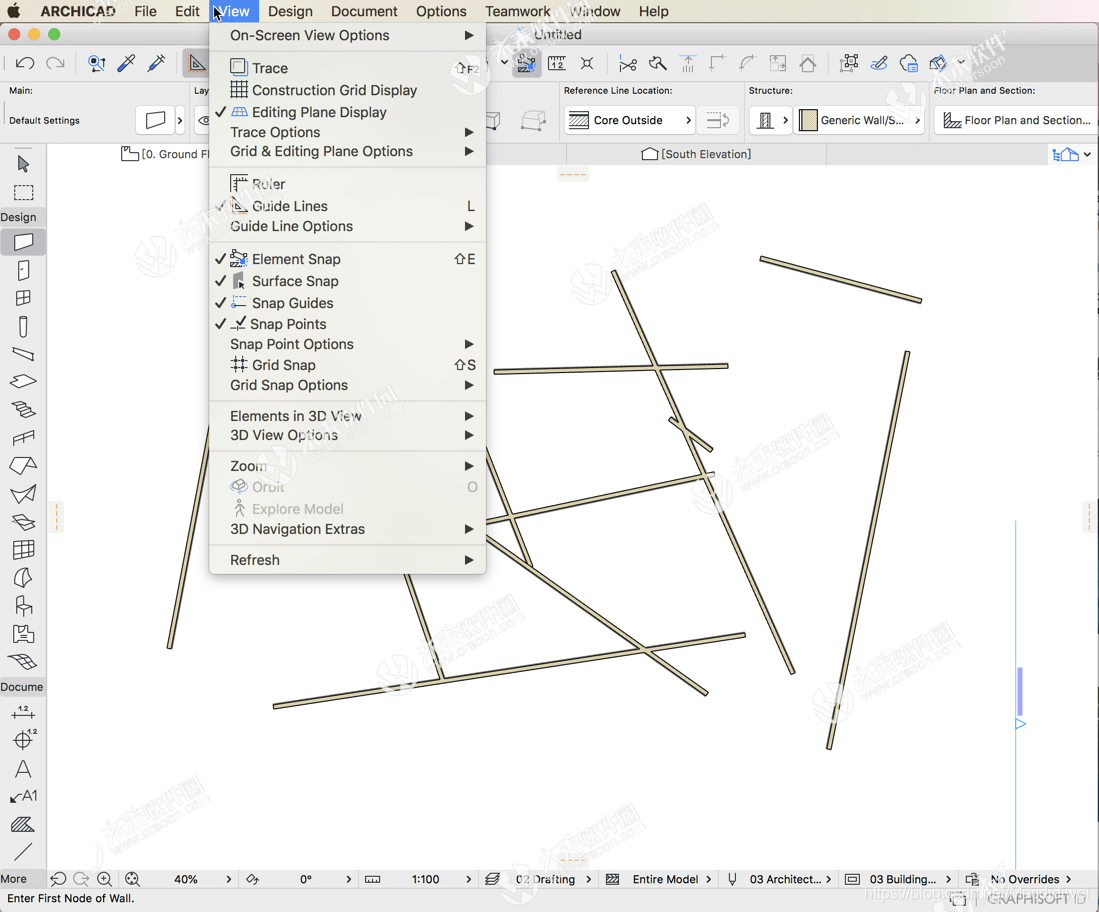Select the Mesh tool
The image size is (1099, 912).
coord(23,662)
